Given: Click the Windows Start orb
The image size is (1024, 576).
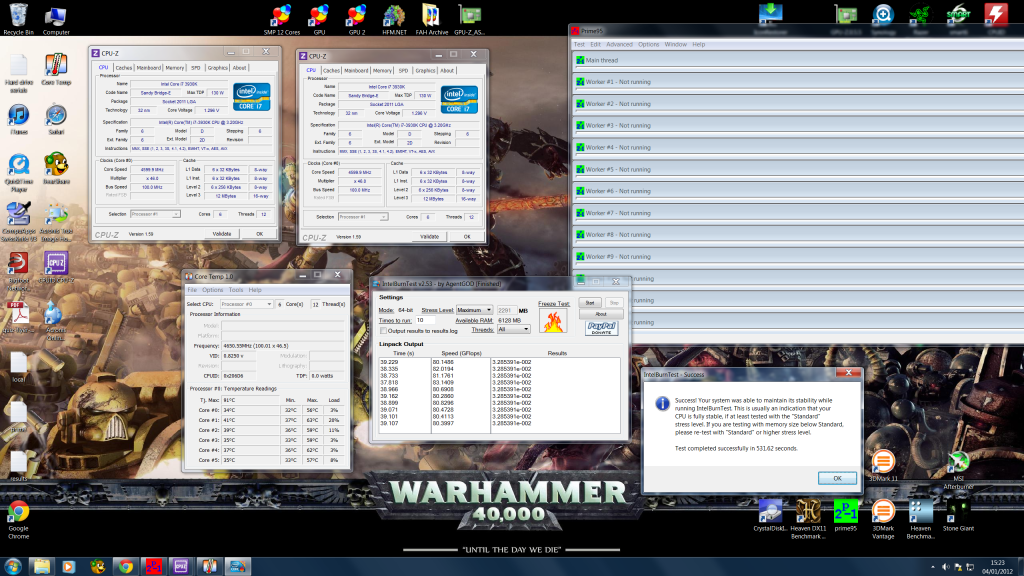Looking at the screenshot, I should pos(14,565).
